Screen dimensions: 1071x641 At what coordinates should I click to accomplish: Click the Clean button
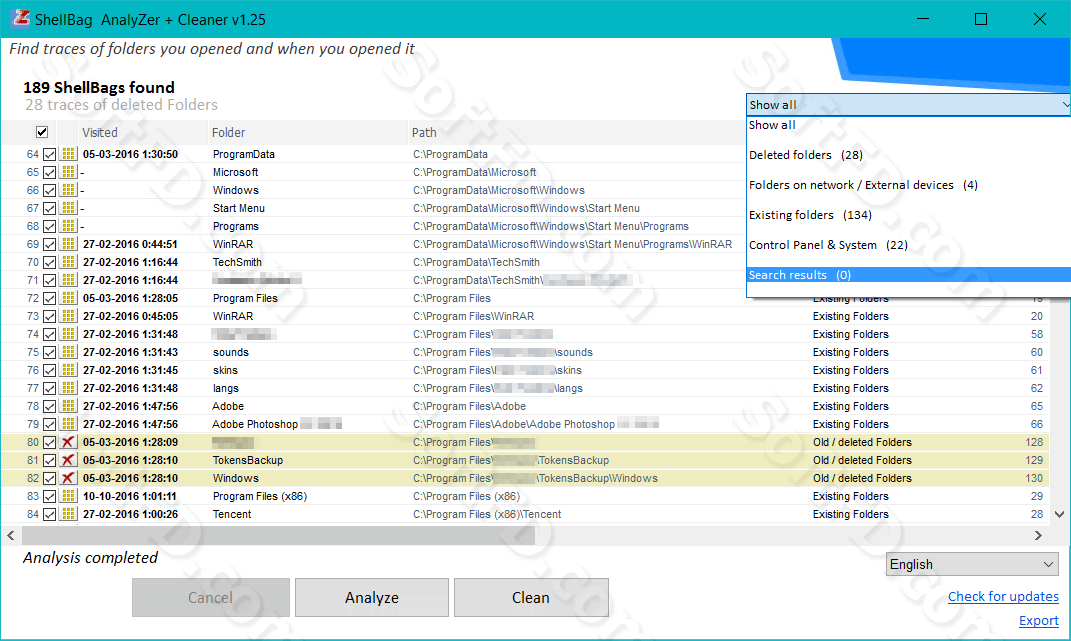coord(531,597)
